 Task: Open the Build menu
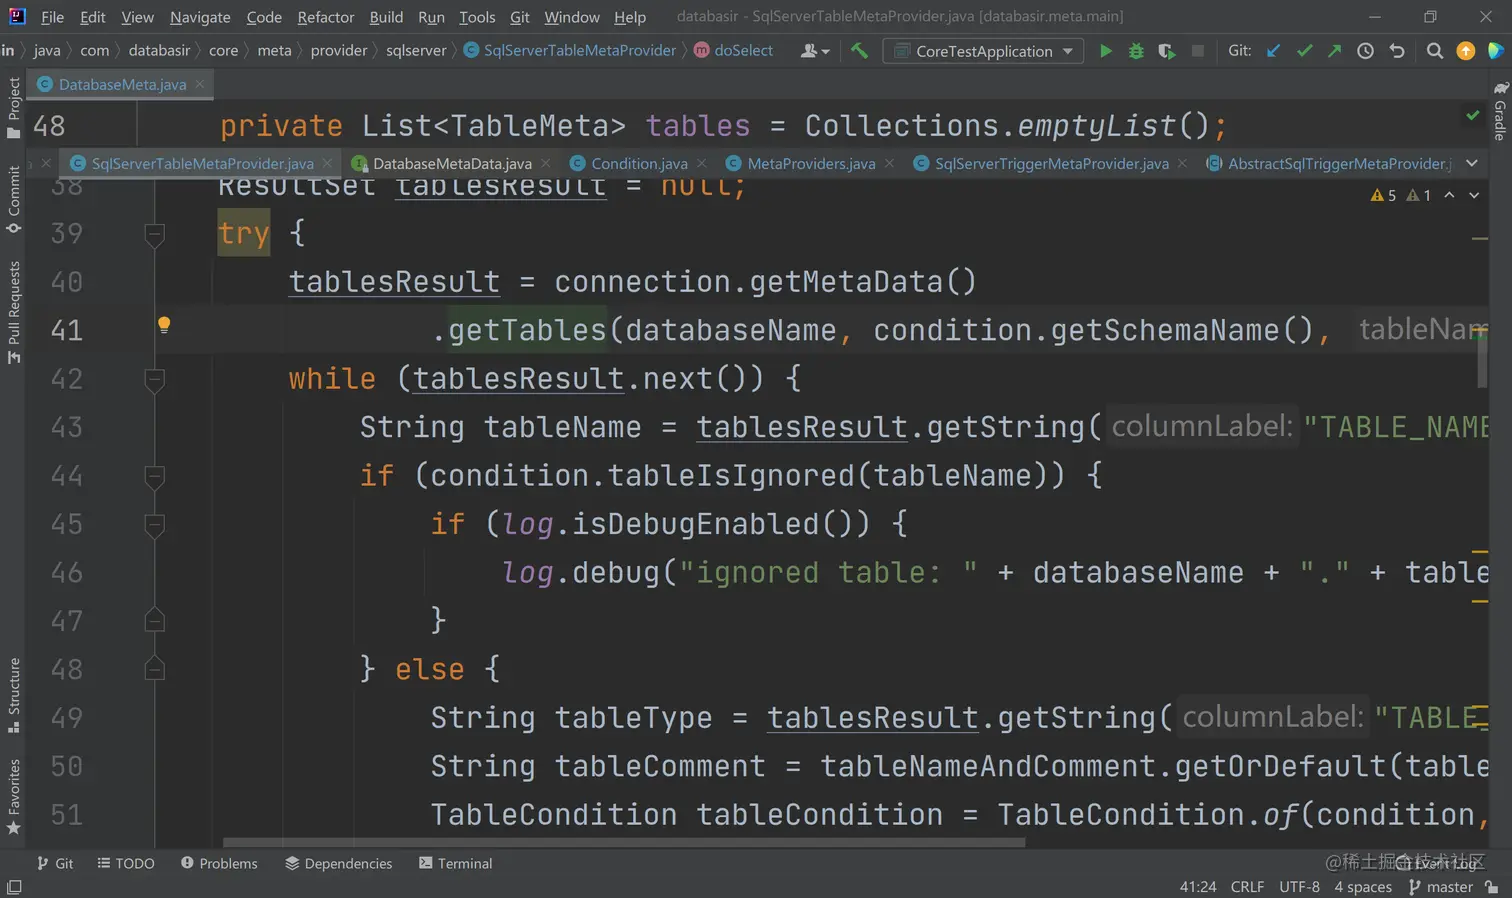386,17
